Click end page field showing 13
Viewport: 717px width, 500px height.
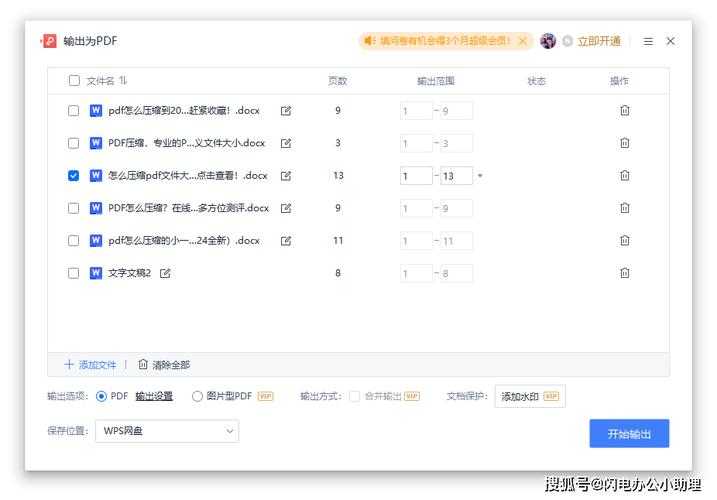point(456,176)
